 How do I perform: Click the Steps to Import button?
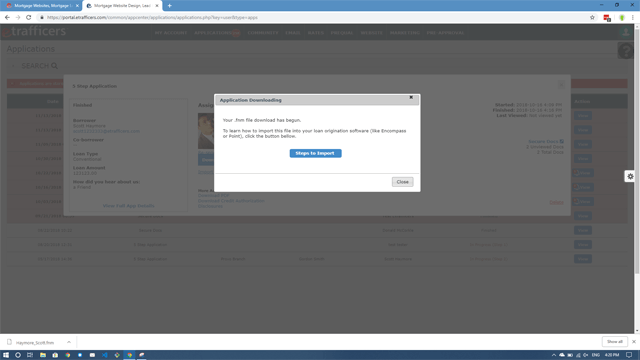click(x=316, y=153)
